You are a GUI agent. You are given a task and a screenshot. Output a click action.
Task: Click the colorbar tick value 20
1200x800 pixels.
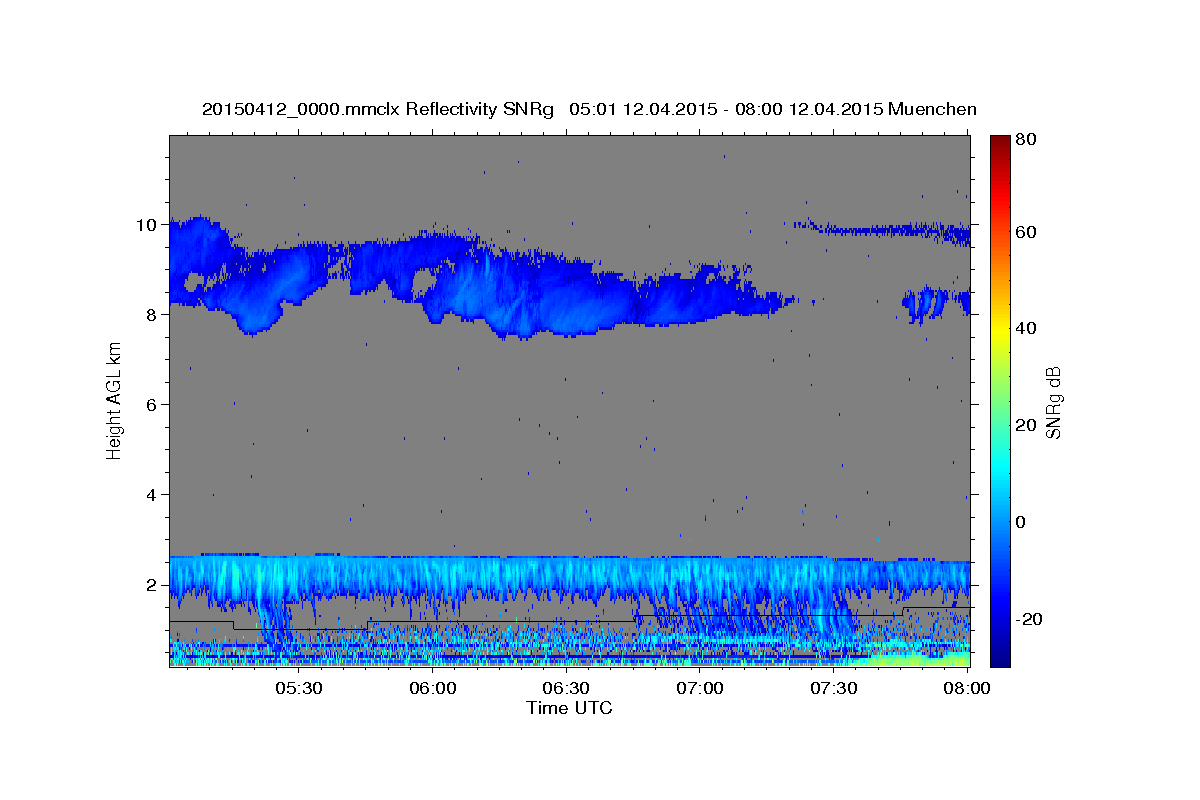click(x=1025, y=425)
